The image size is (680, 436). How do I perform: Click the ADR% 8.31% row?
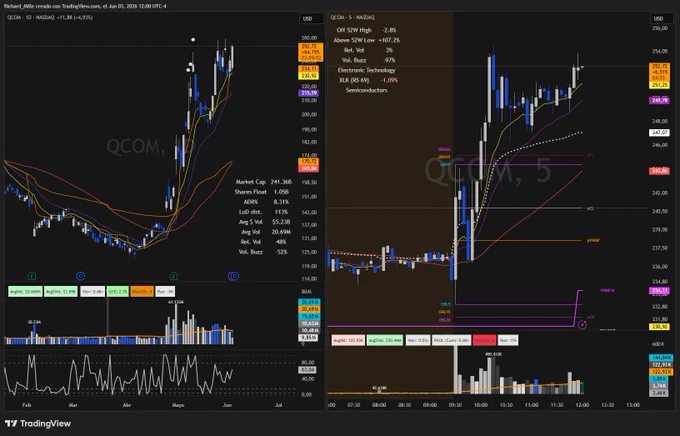coord(266,202)
